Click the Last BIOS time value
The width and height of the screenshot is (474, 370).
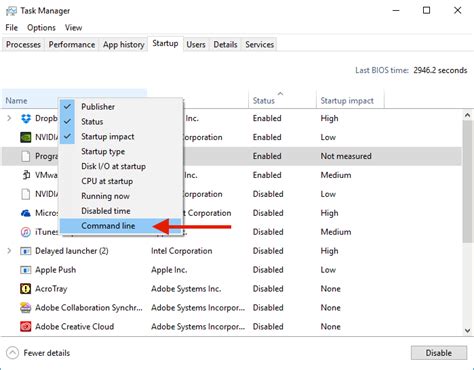[x=440, y=70]
